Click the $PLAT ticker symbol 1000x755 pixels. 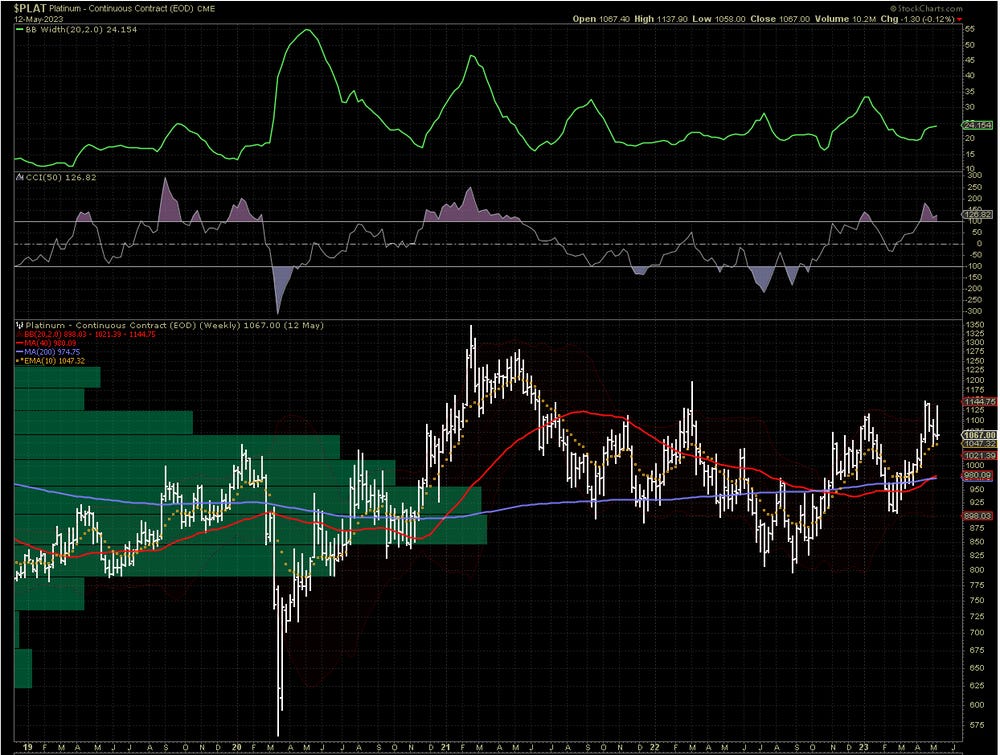[30, 8]
